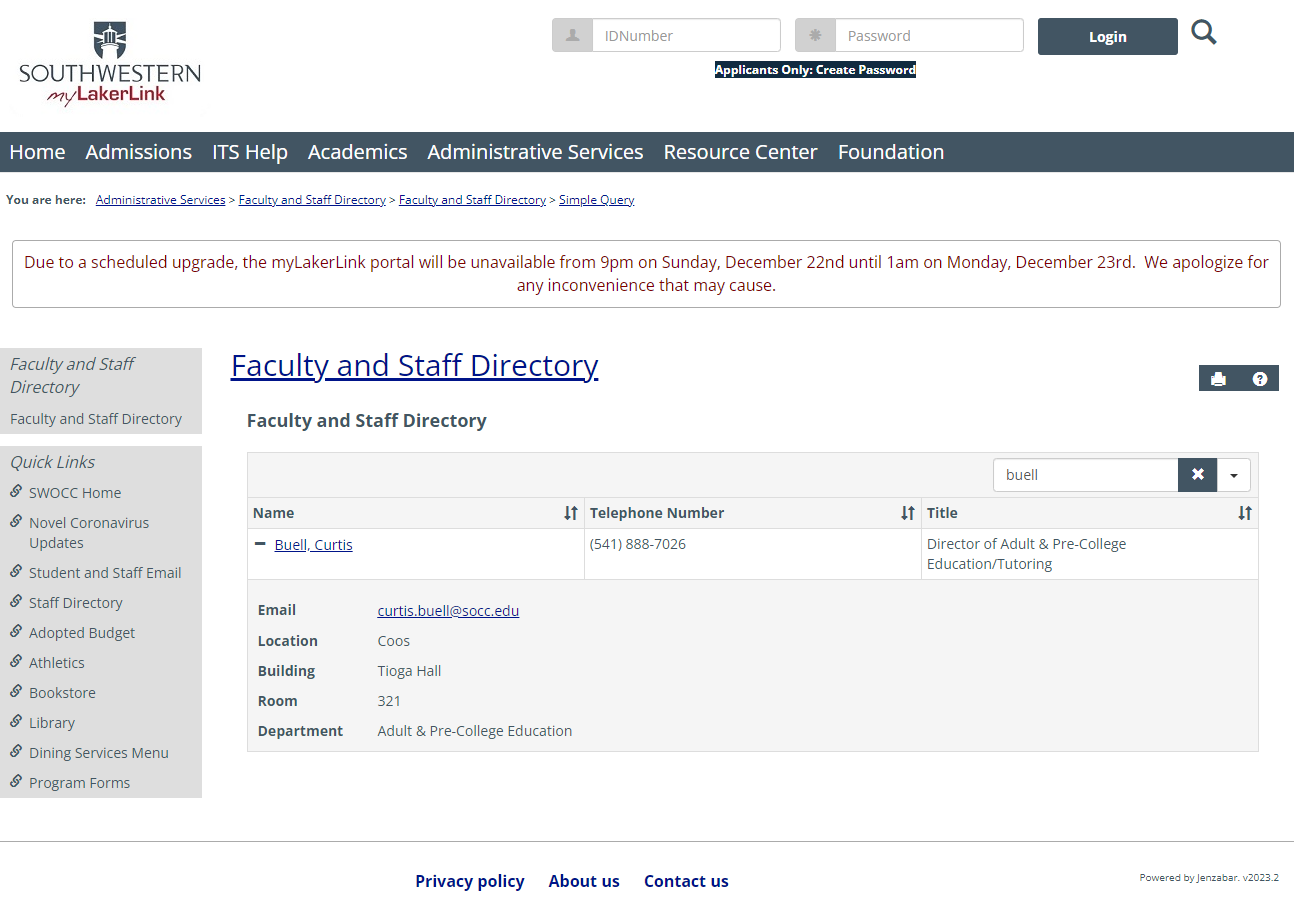Open Dining Services Menu quick link

tap(98, 753)
